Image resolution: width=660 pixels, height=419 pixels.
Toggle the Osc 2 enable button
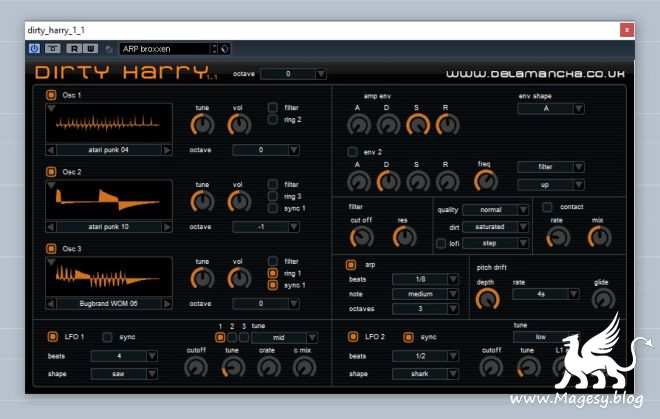coord(51,172)
